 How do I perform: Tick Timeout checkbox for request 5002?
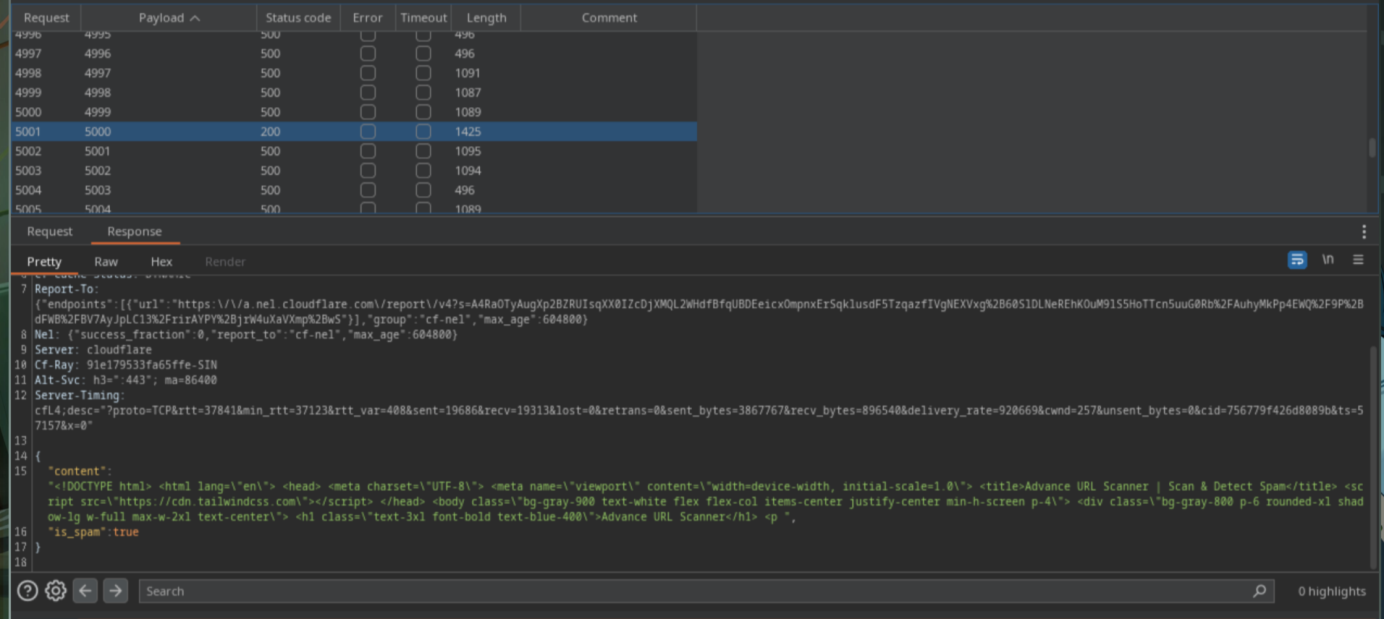pos(423,151)
